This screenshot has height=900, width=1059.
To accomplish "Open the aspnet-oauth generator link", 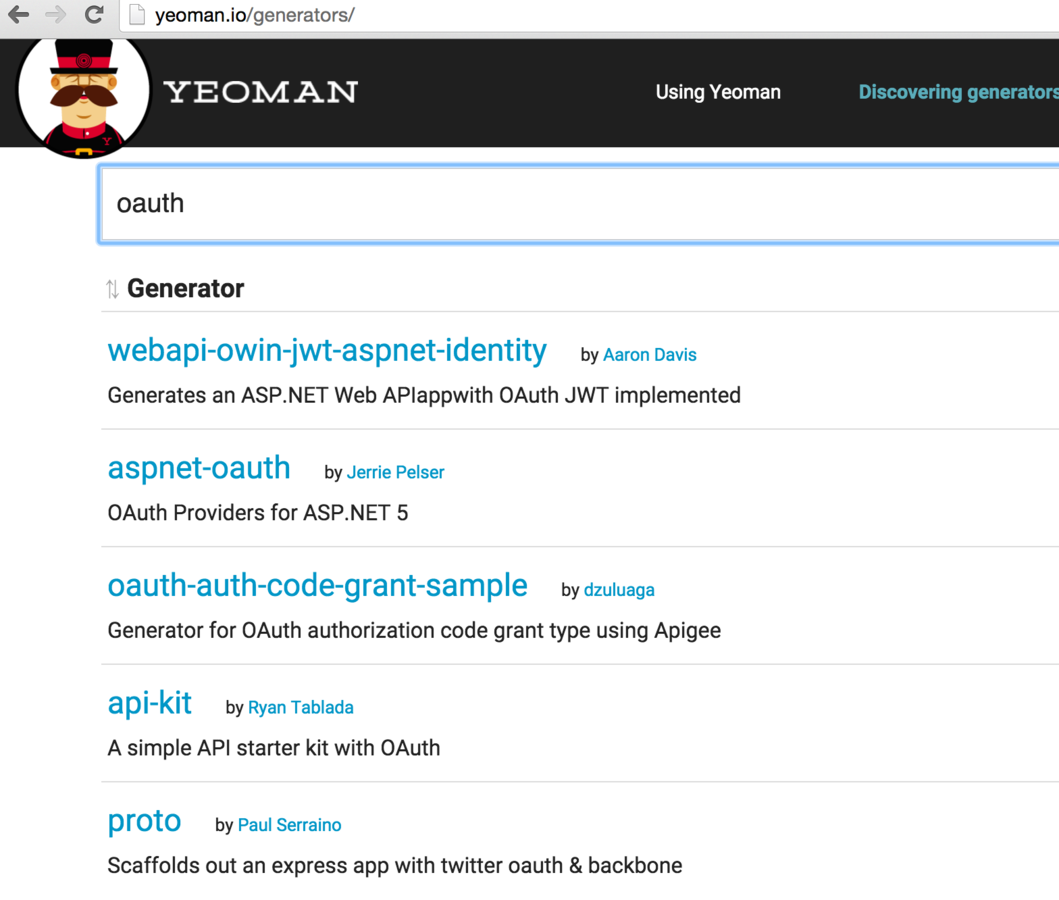I will 199,469.
